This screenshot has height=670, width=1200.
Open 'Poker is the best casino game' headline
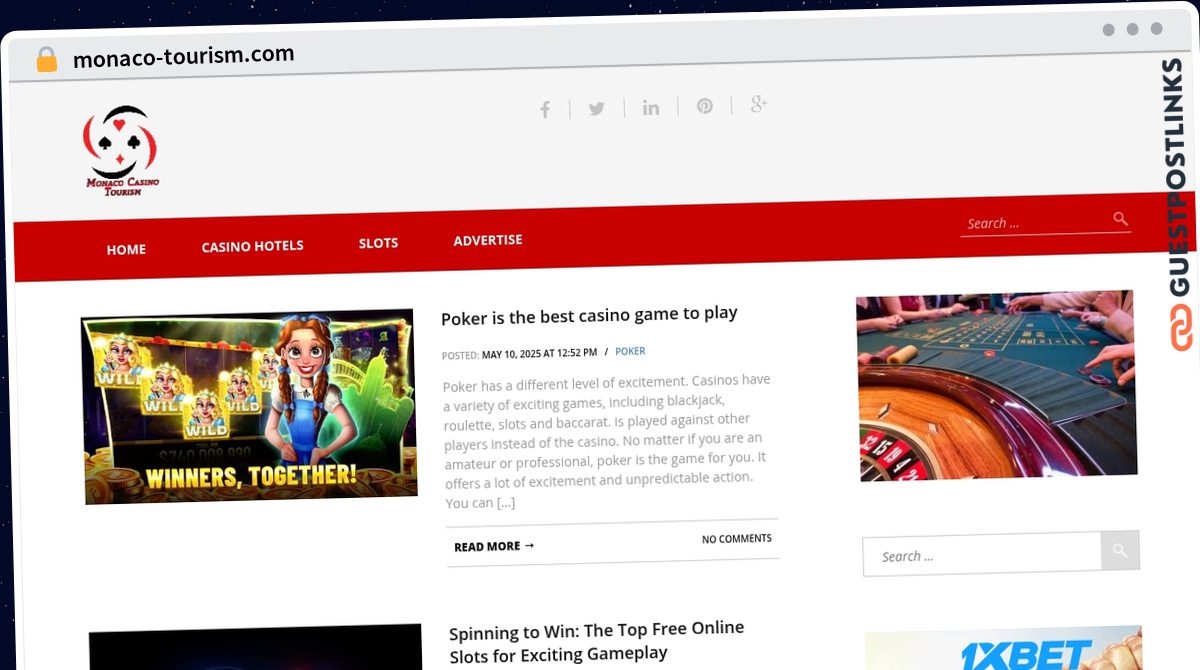pos(589,315)
